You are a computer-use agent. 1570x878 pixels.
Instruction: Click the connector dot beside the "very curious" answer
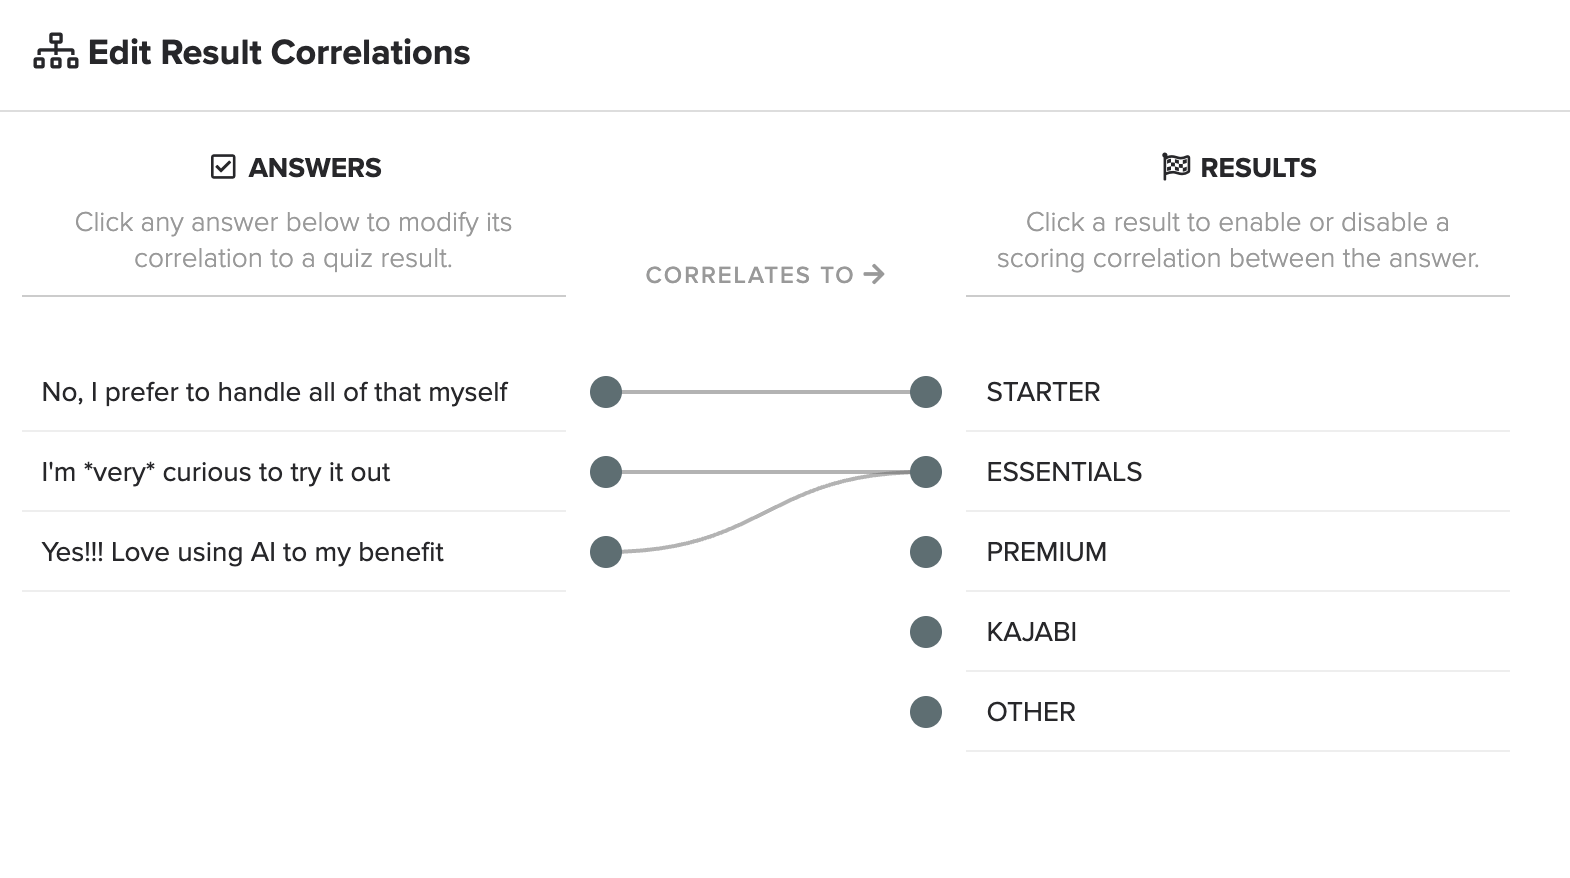[x=606, y=472]
